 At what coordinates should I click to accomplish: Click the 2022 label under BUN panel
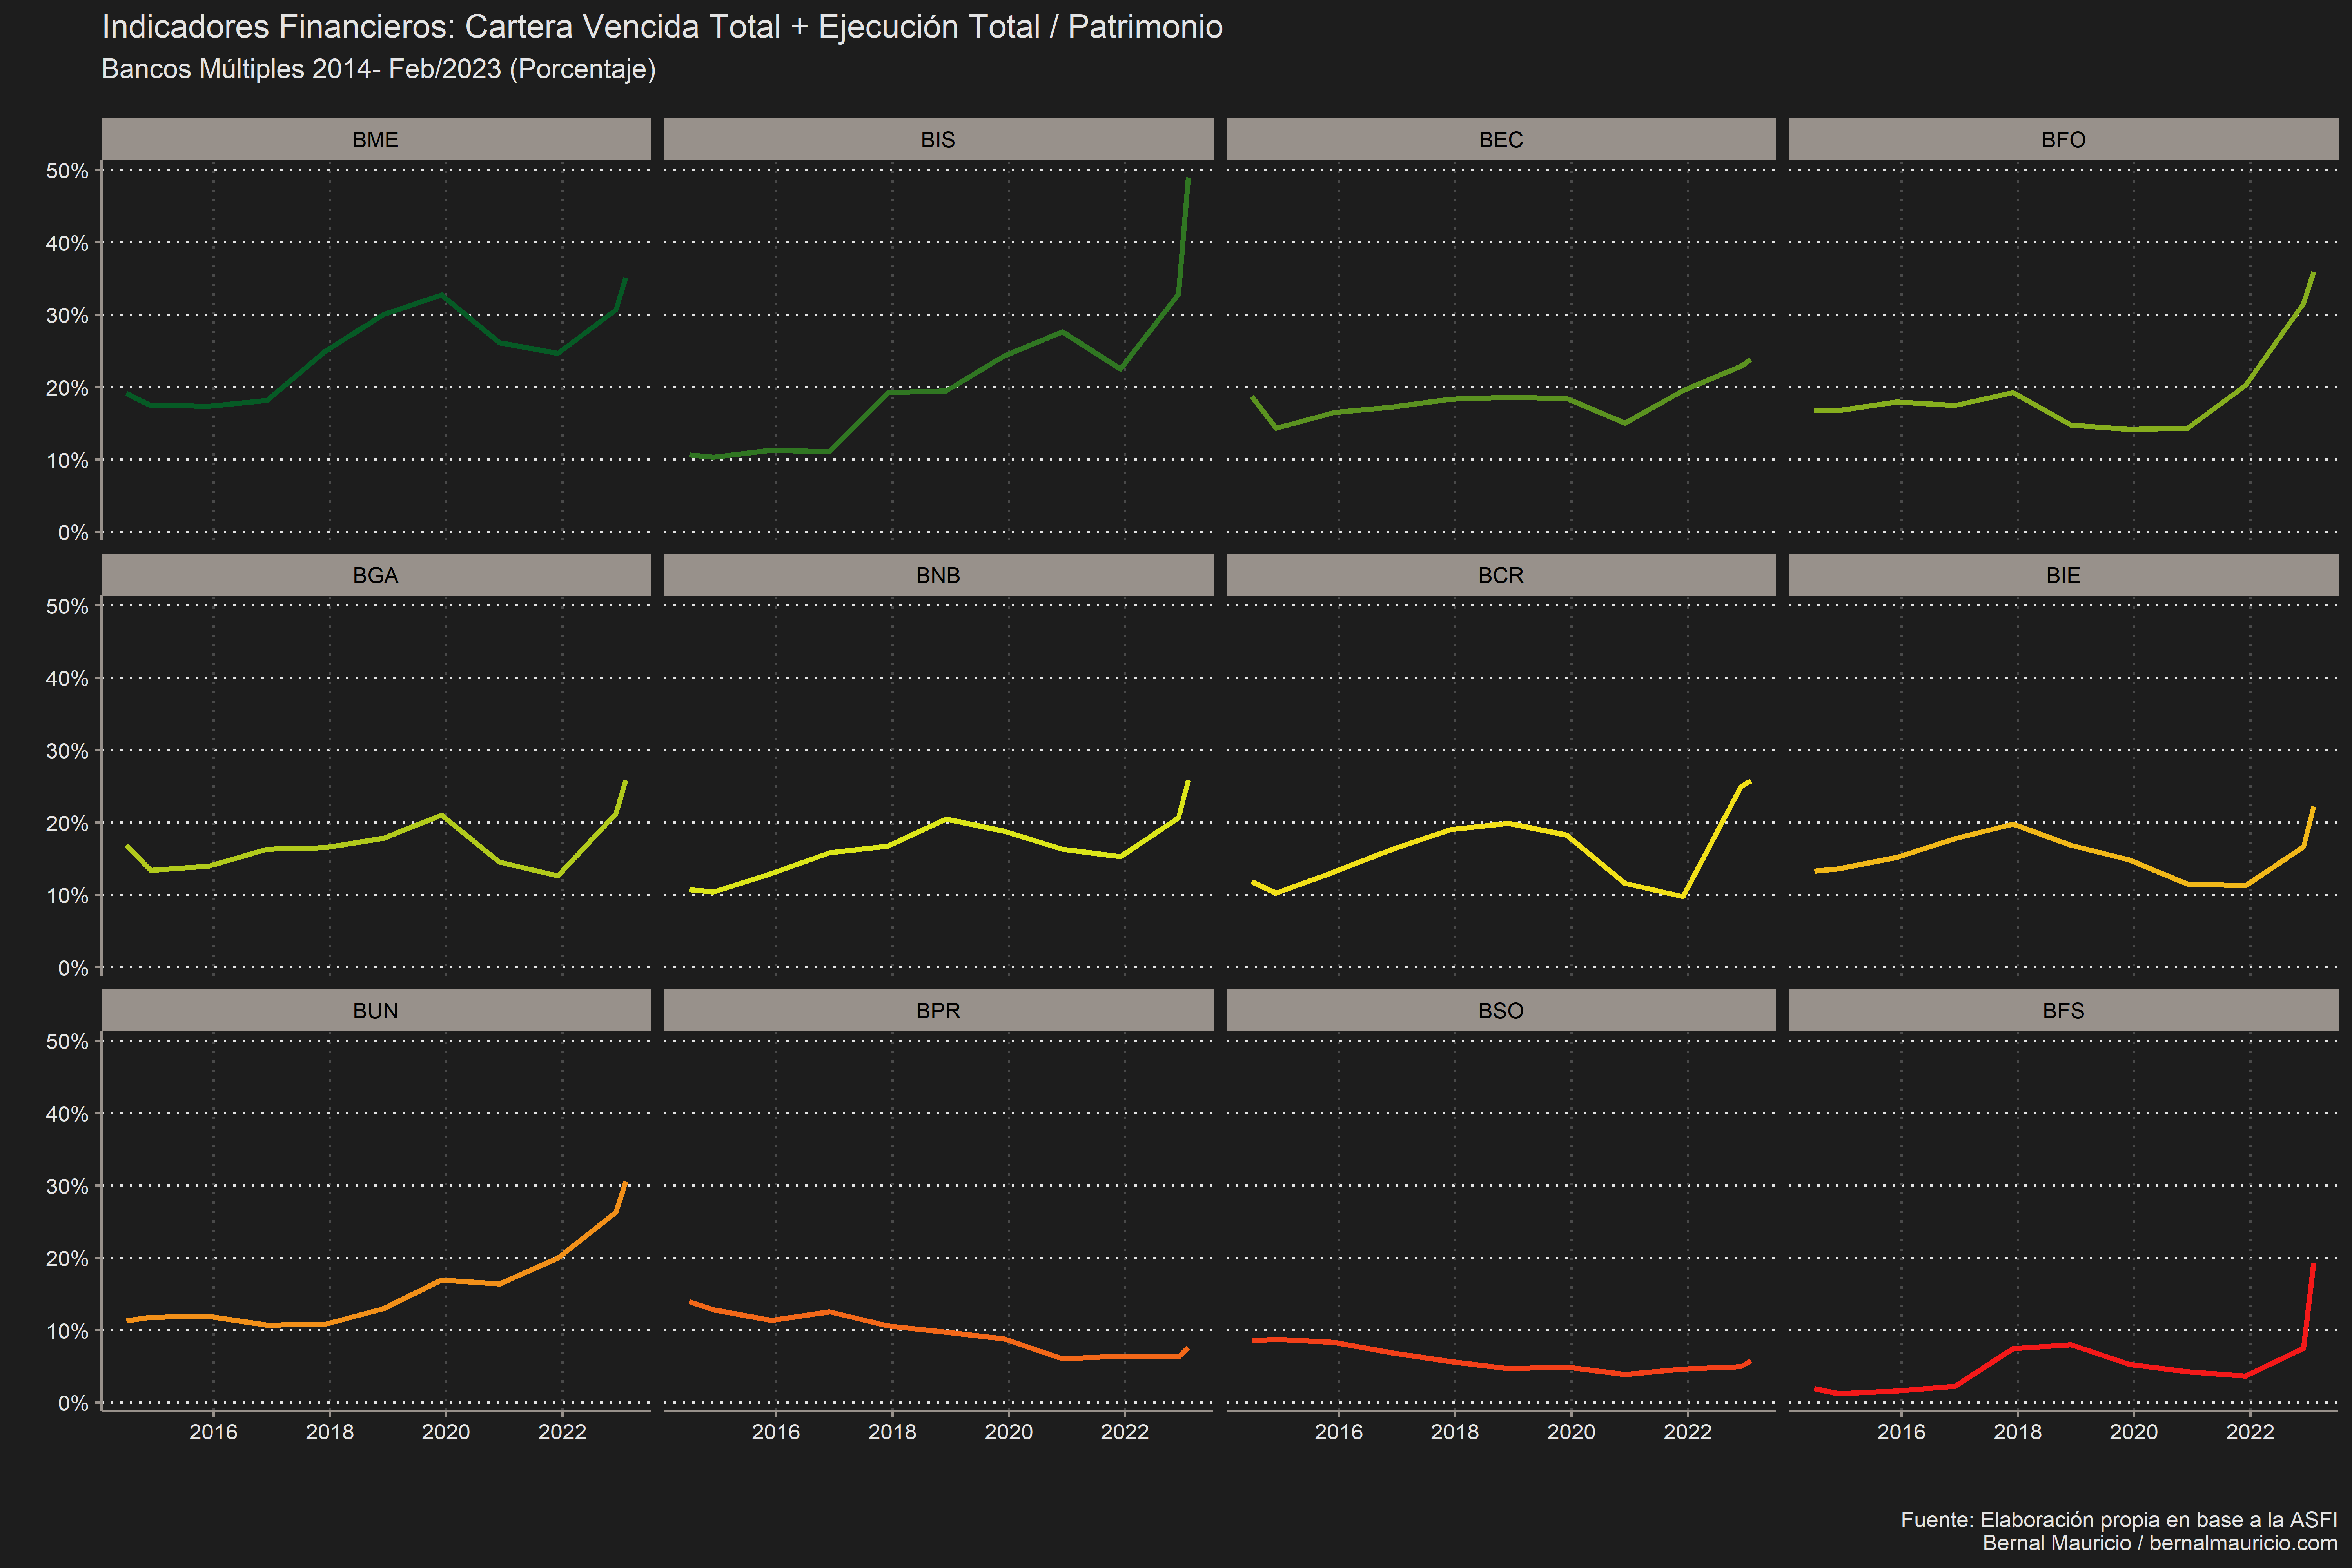[562, 1432]
